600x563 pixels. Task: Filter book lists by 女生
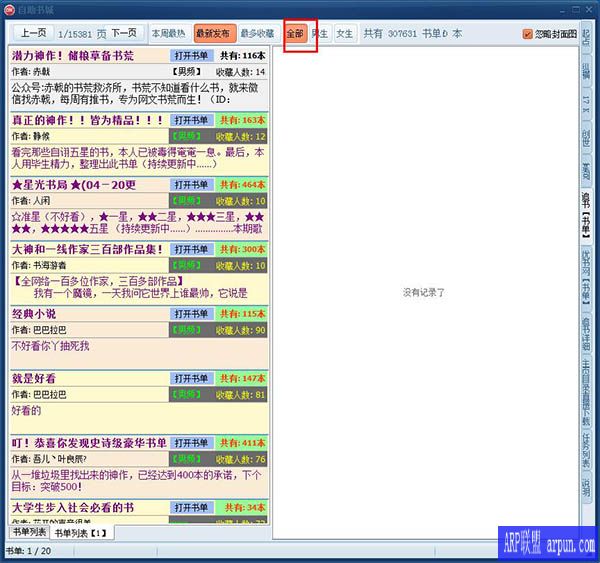344,33
